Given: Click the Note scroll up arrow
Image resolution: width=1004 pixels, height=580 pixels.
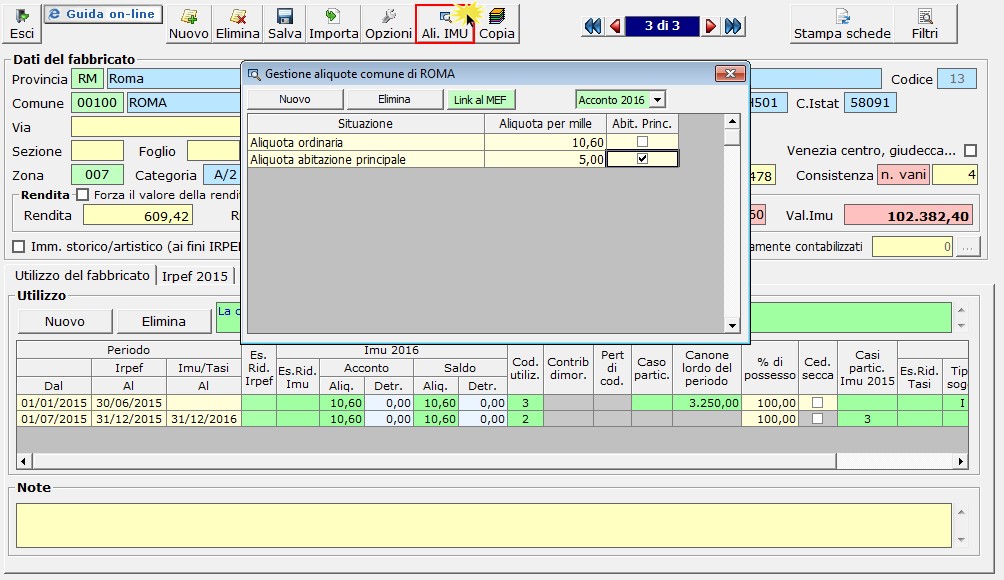Looking at the screenshot, I should click(x=961, y=512).
